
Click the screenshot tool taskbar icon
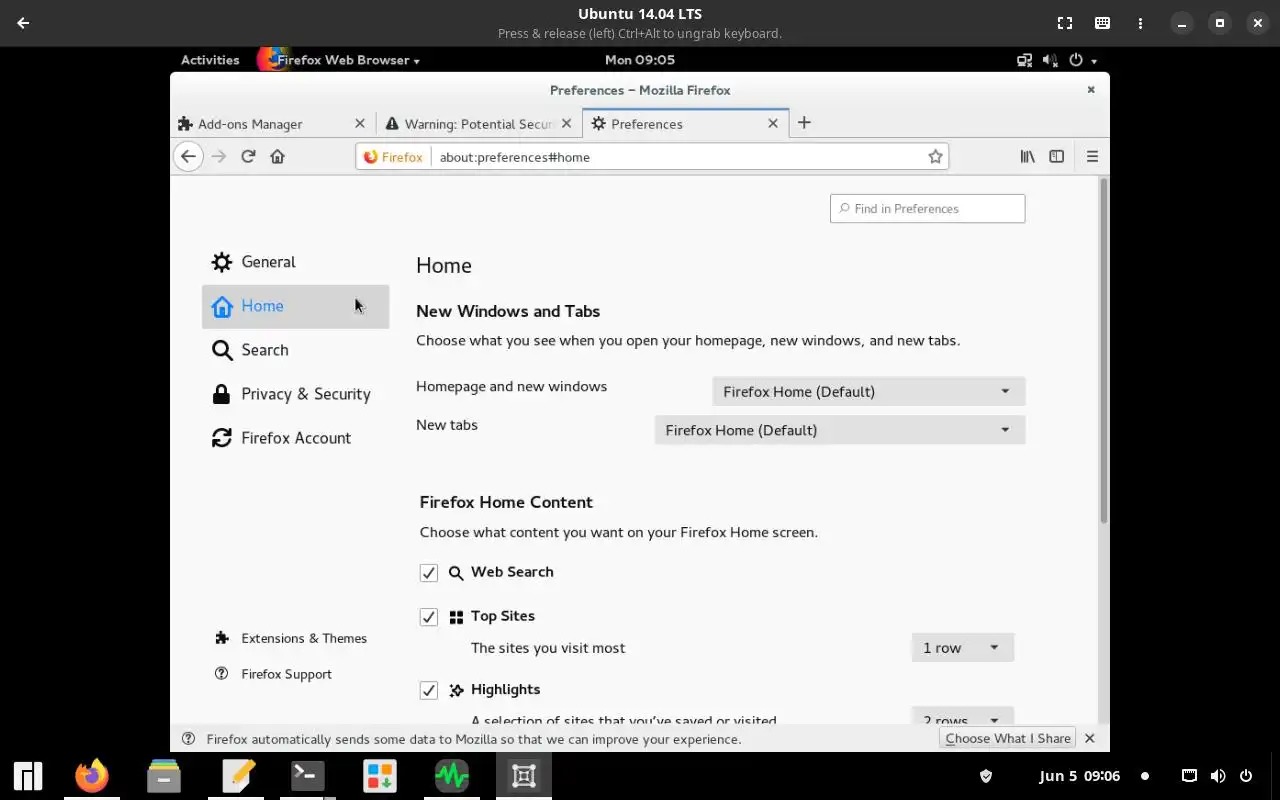tap(524, 776)
